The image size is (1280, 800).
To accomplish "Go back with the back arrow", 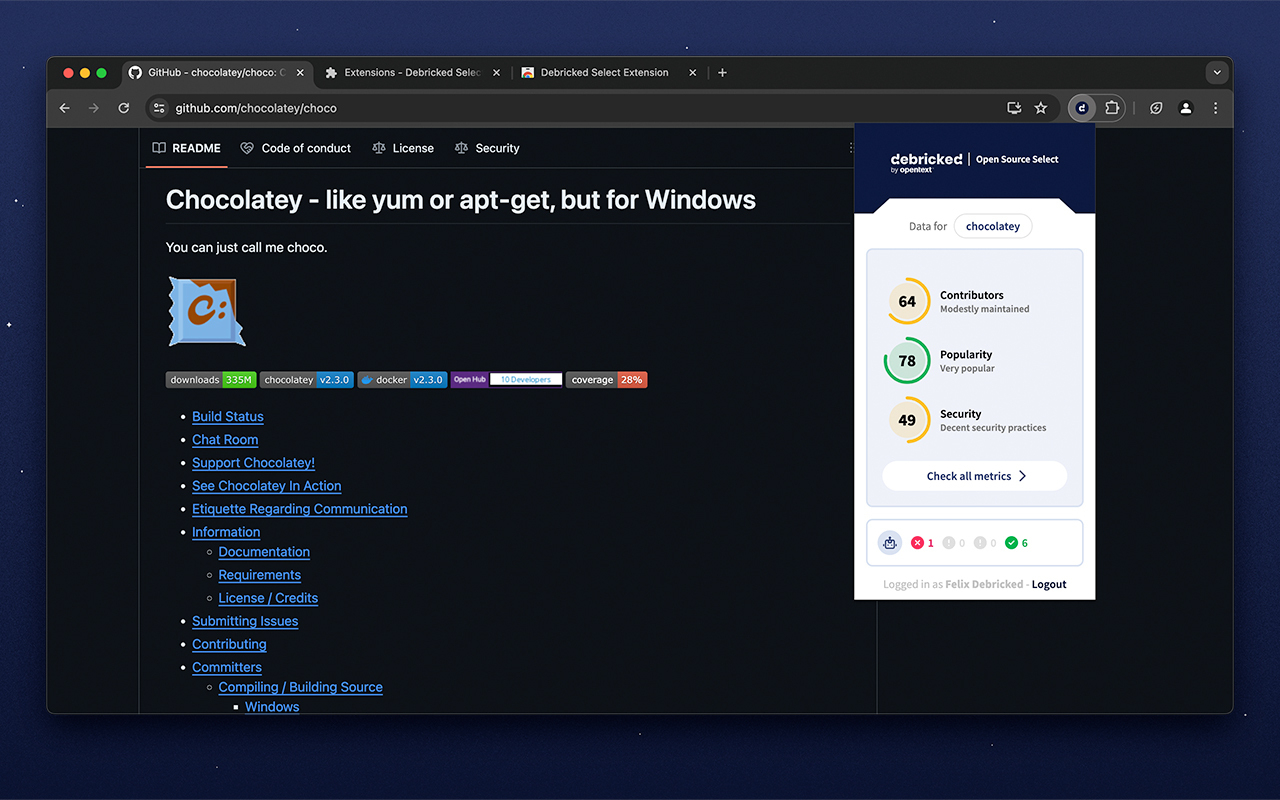I will (x=65, y=108).
